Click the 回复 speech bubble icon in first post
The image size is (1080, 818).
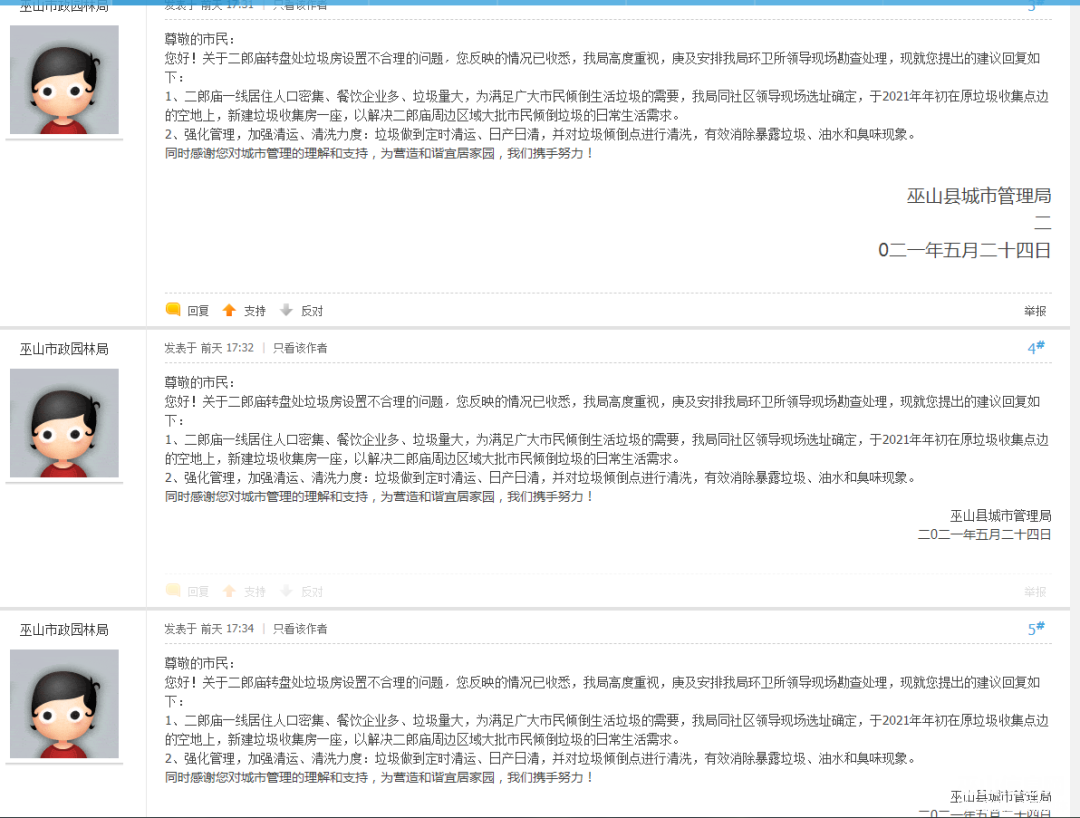(x=173, y=310)
